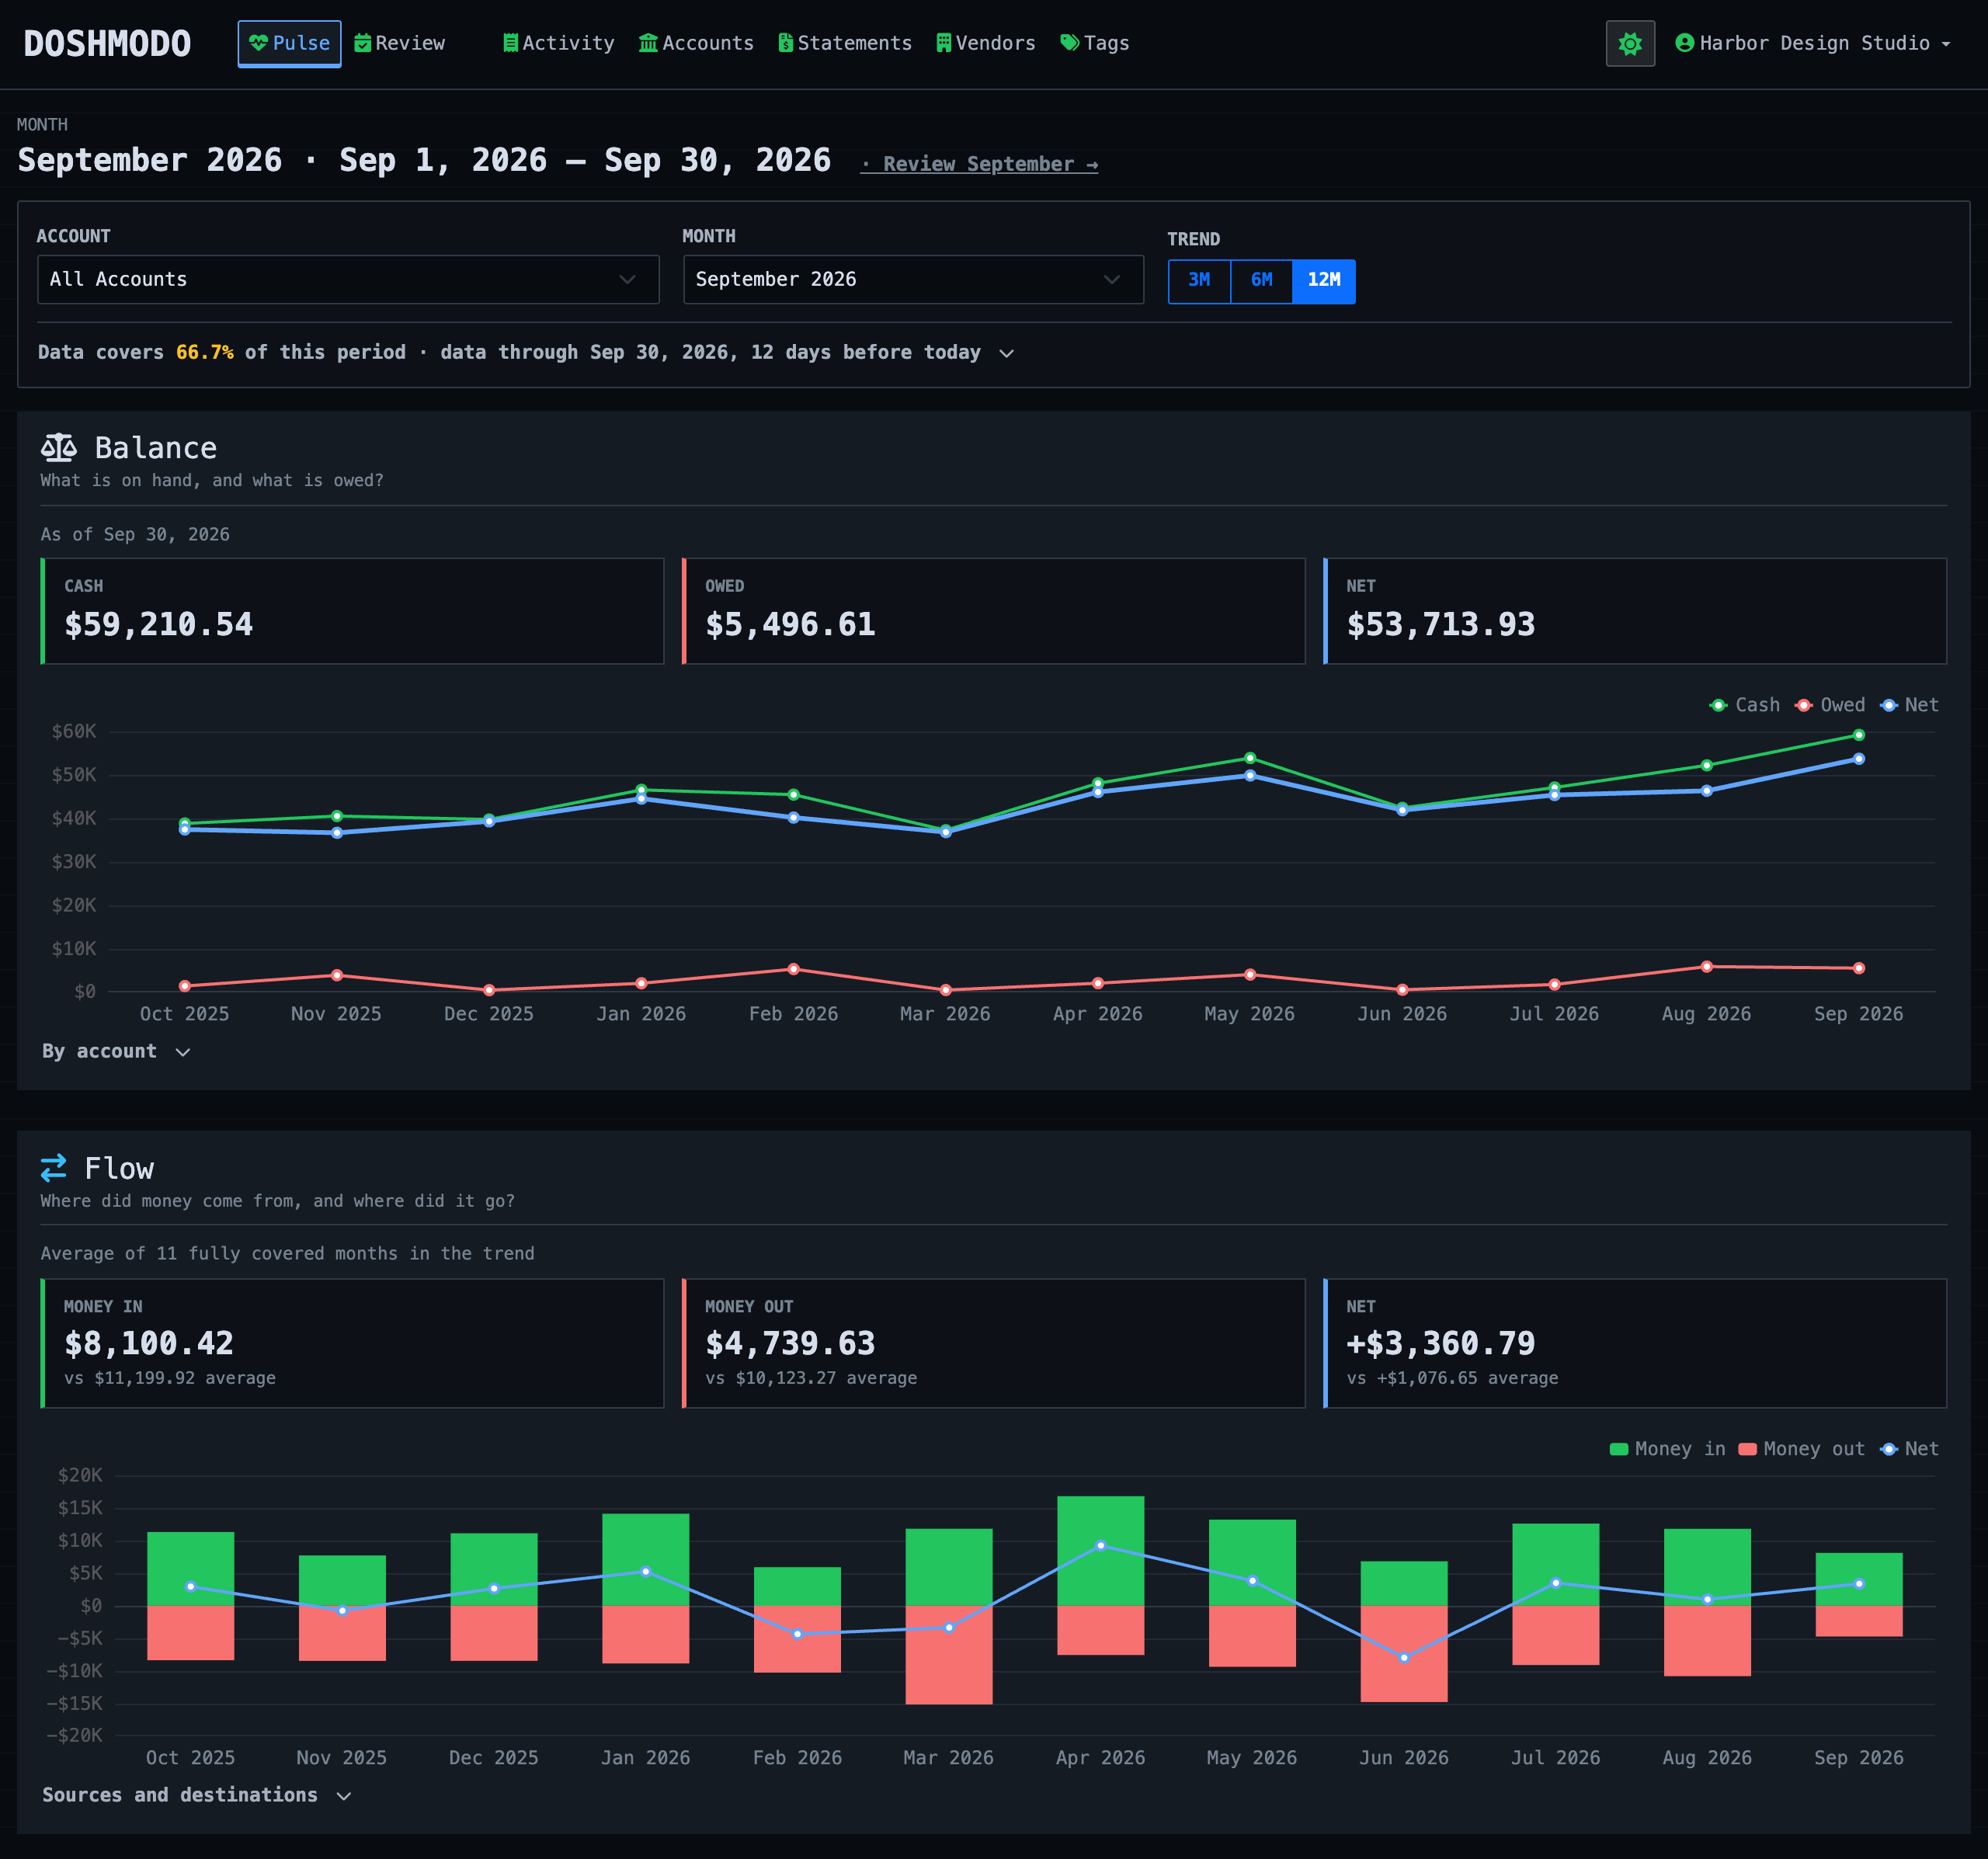The image size is (1988, 1859).
Task: Open the Vendors page
Action: (985, 43)
